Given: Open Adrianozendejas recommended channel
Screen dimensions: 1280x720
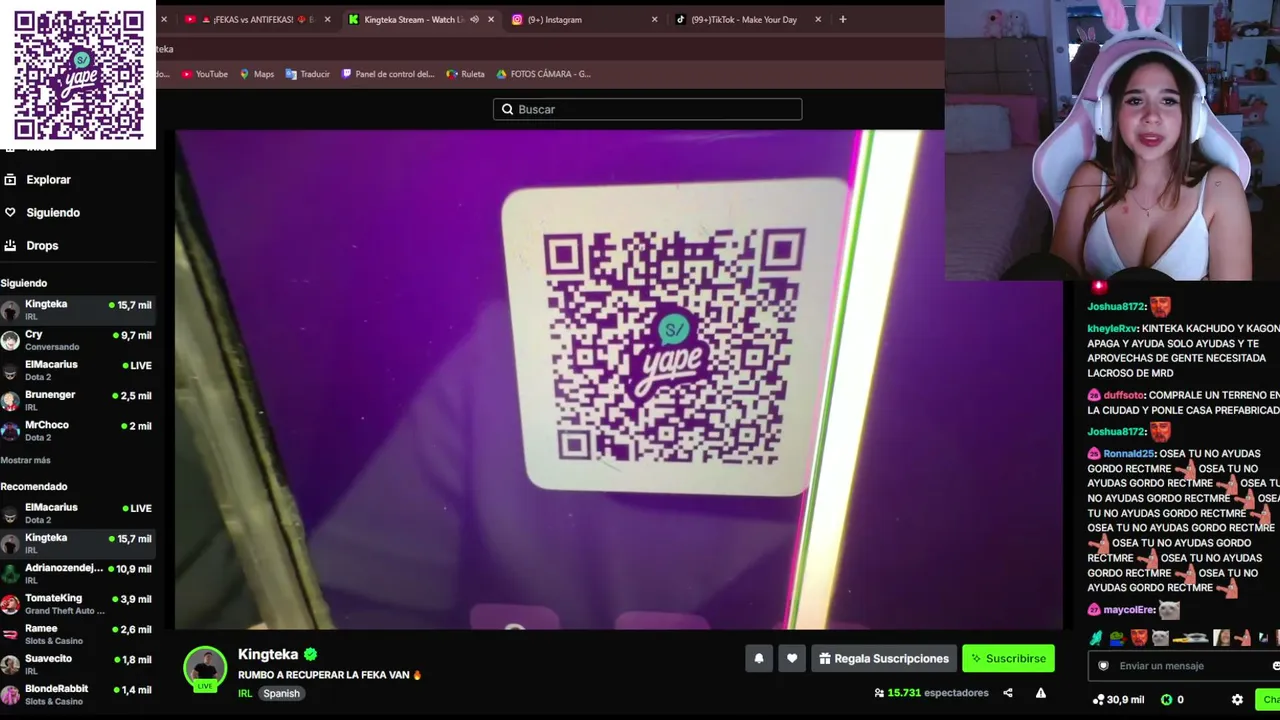Looking at the screenshot, I should [x=78, y=574].
